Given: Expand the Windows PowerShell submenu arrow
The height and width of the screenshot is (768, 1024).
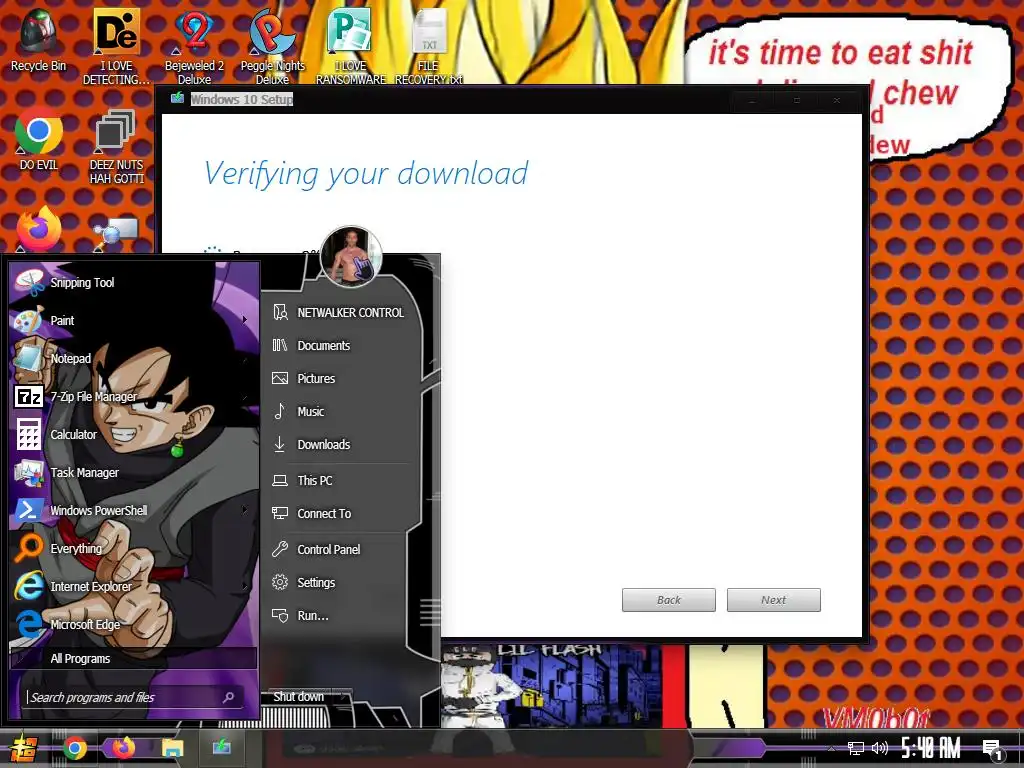Looking at the screenshot, I should [x=245, y=509].
